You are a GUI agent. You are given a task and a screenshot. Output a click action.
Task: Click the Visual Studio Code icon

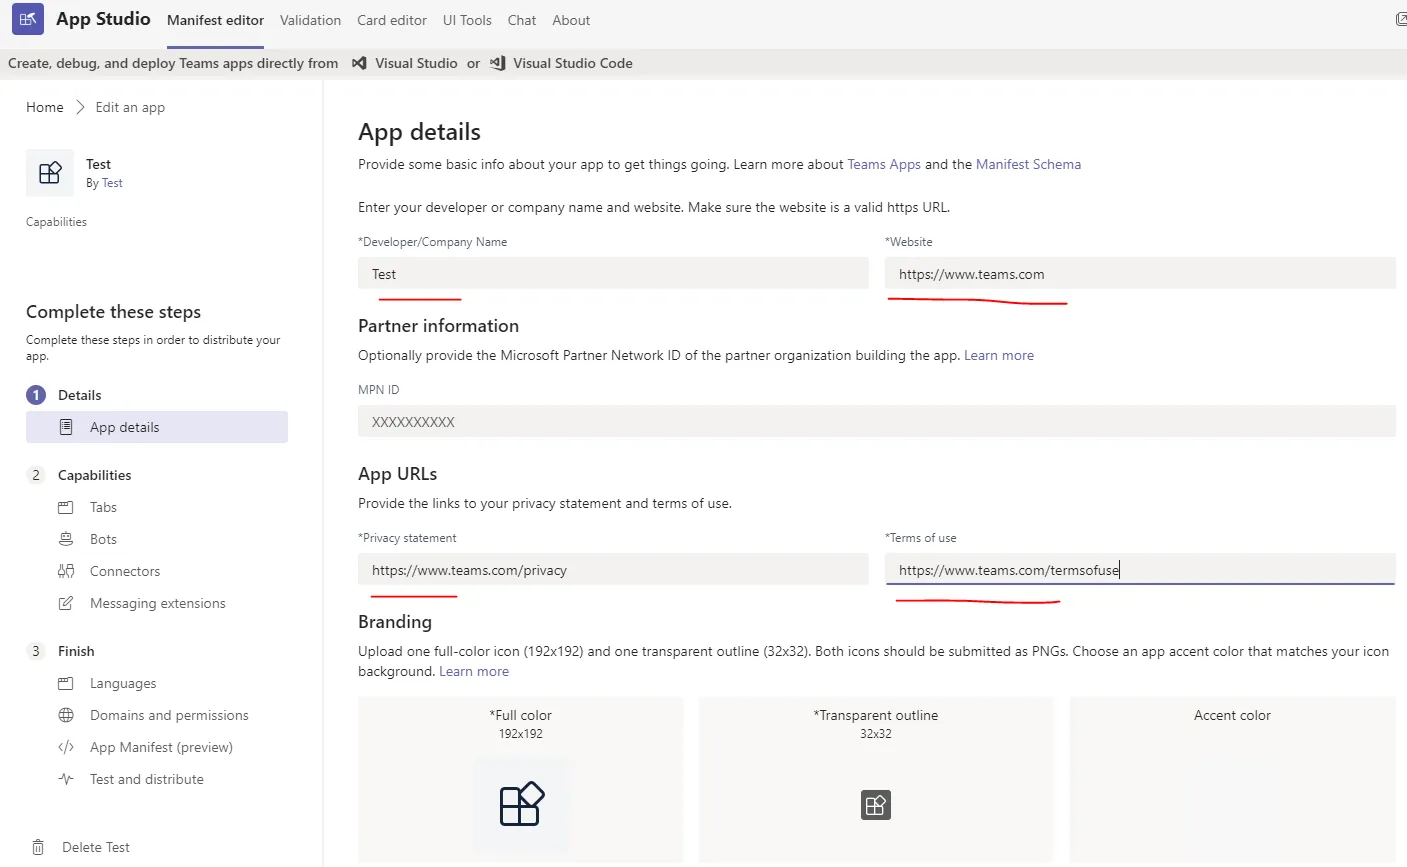(497, 63)
